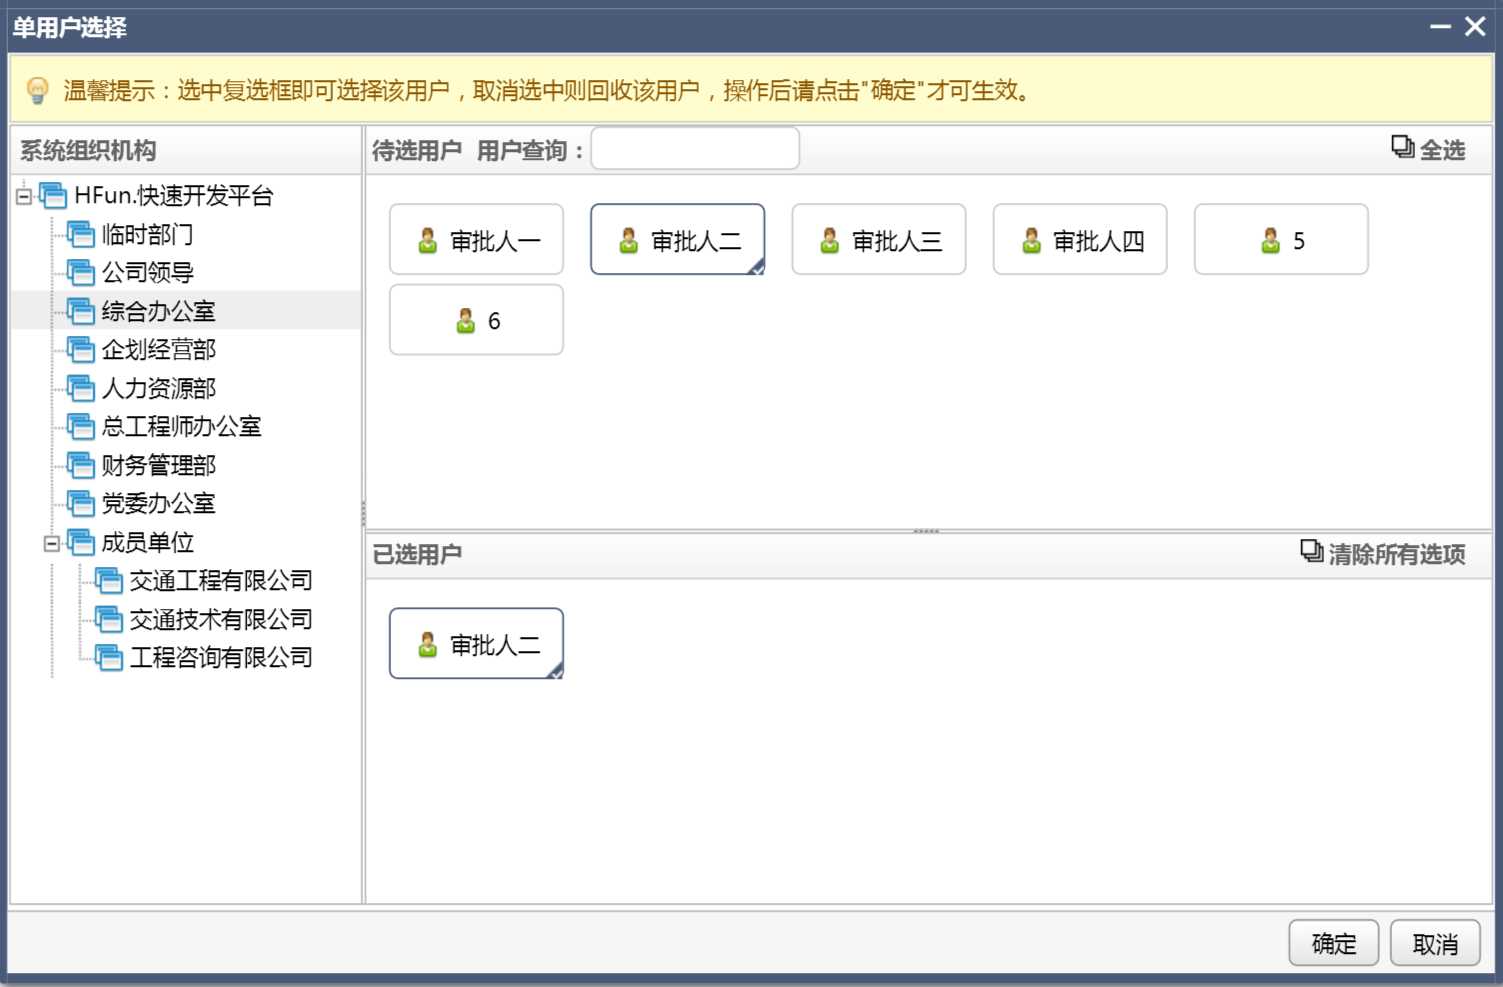Image resolution: width=1503 pixels, height=987 pixels.
Task: Click the folder icon beside HFun.快速开发平台
Action: tap(53, 195)
